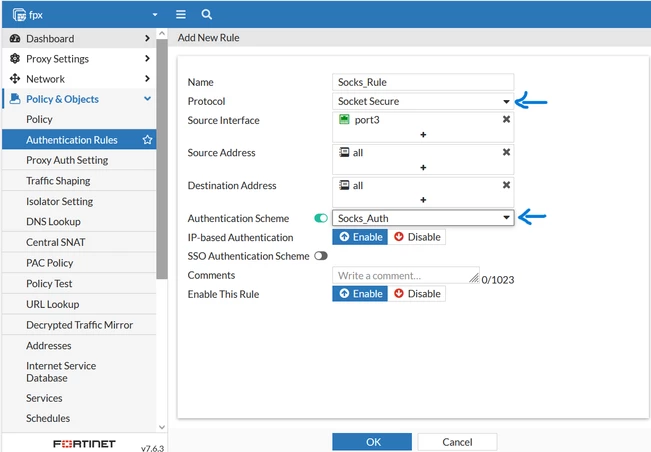Viewport: 651px width, 452px height.
Task: Remove all from Source Address
Action: (506, 152)
